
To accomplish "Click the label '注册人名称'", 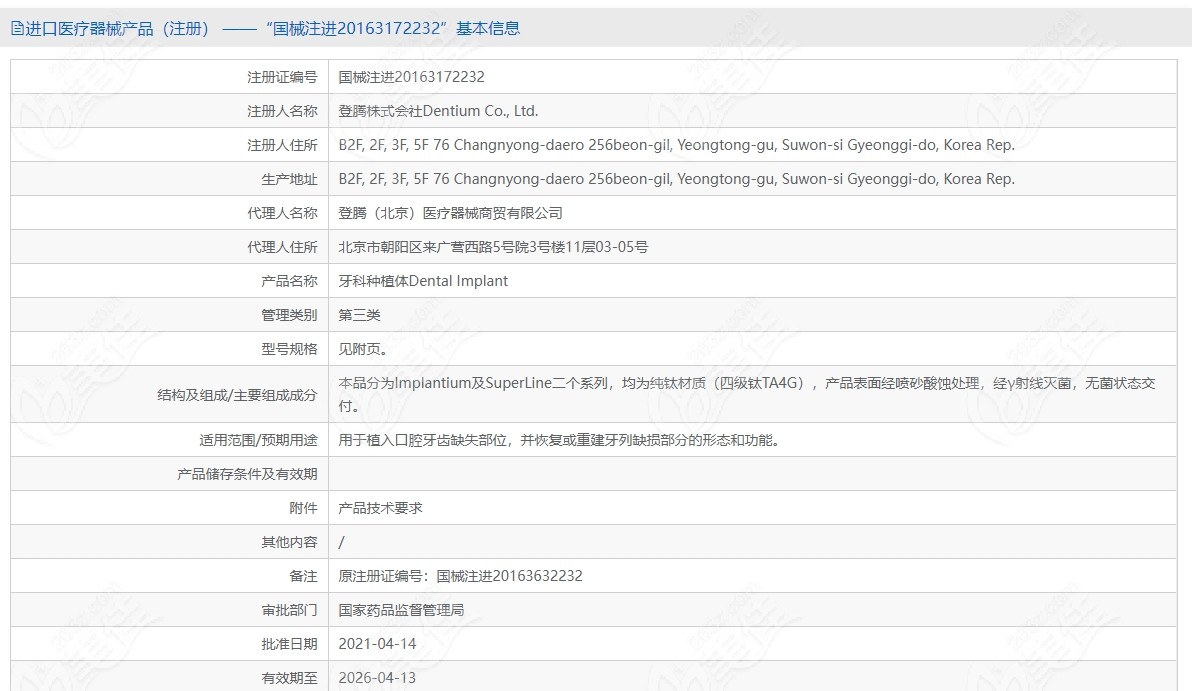I will pyautogui.click(x=282, y=111).
